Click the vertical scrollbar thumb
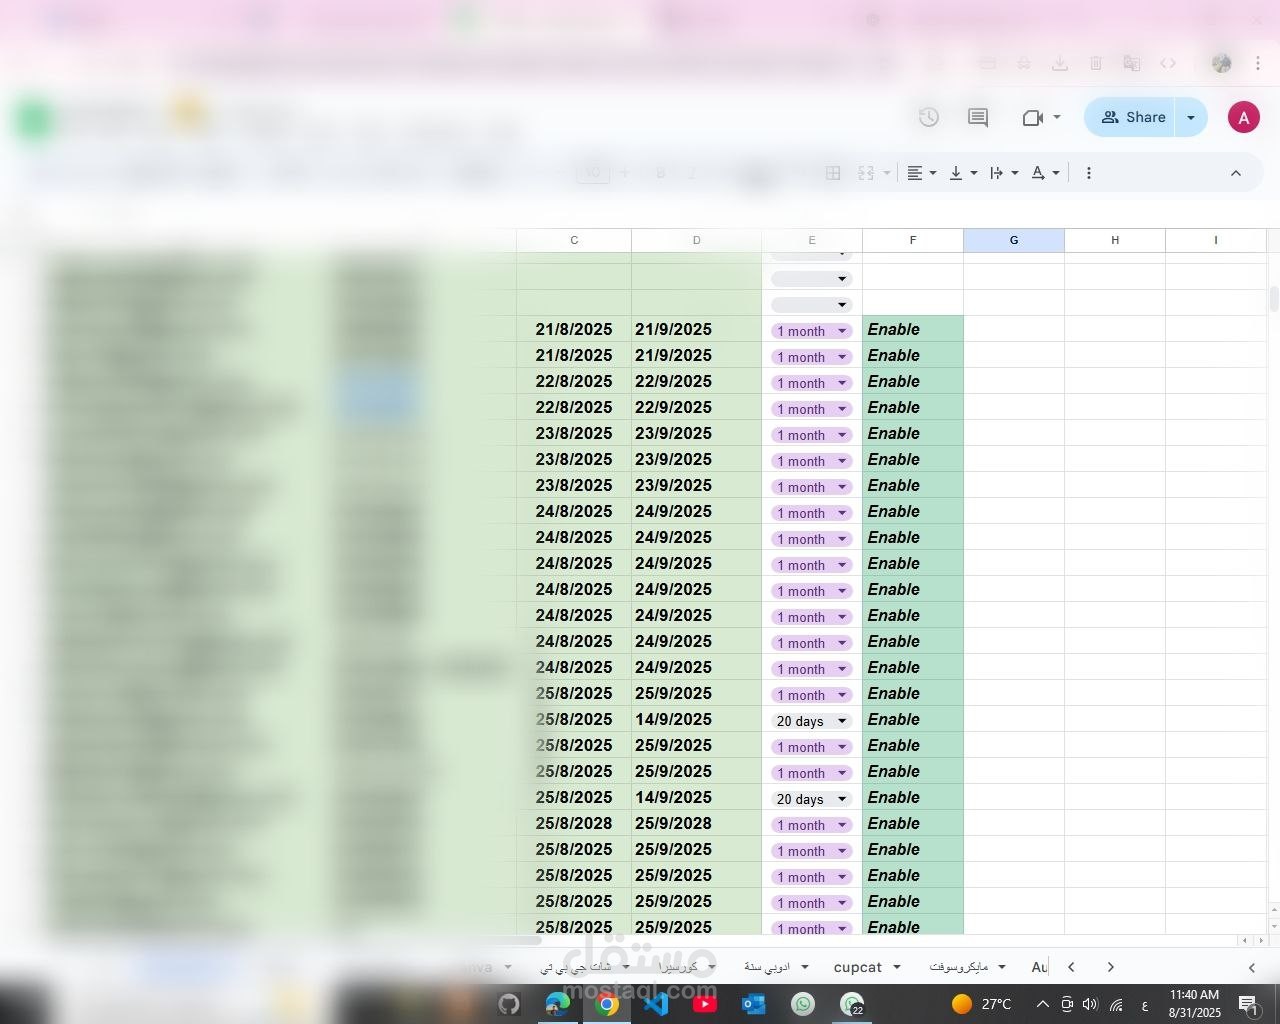 pyautogui.click(x=1274, y=299)
